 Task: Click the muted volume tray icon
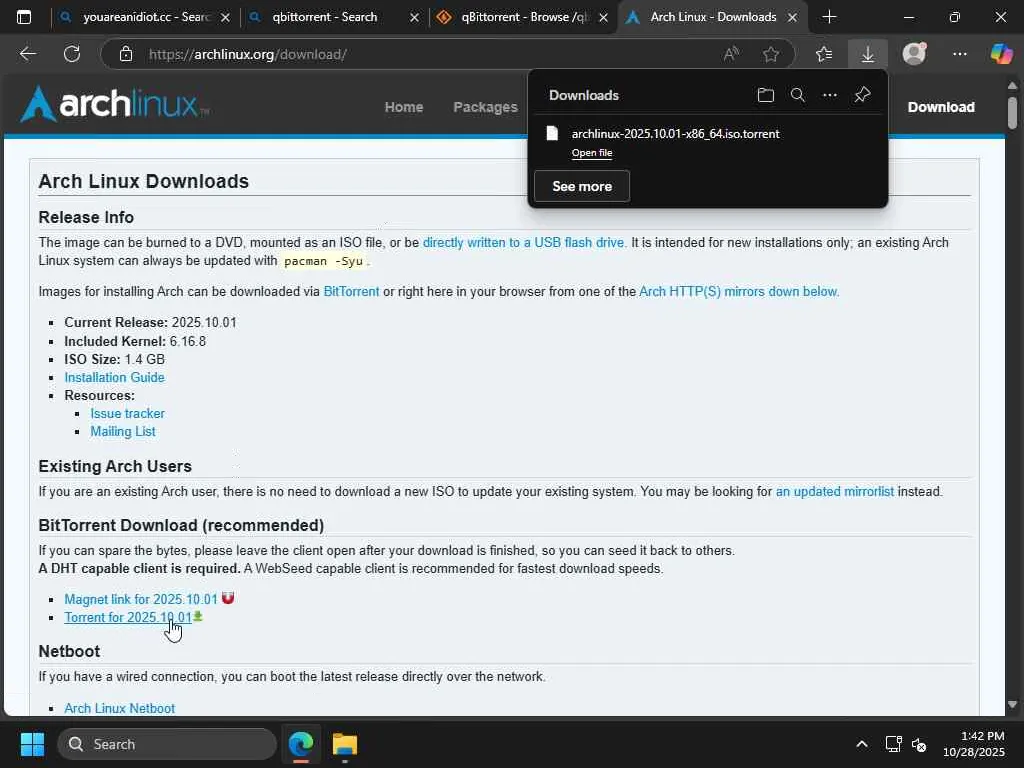(919, 744)
